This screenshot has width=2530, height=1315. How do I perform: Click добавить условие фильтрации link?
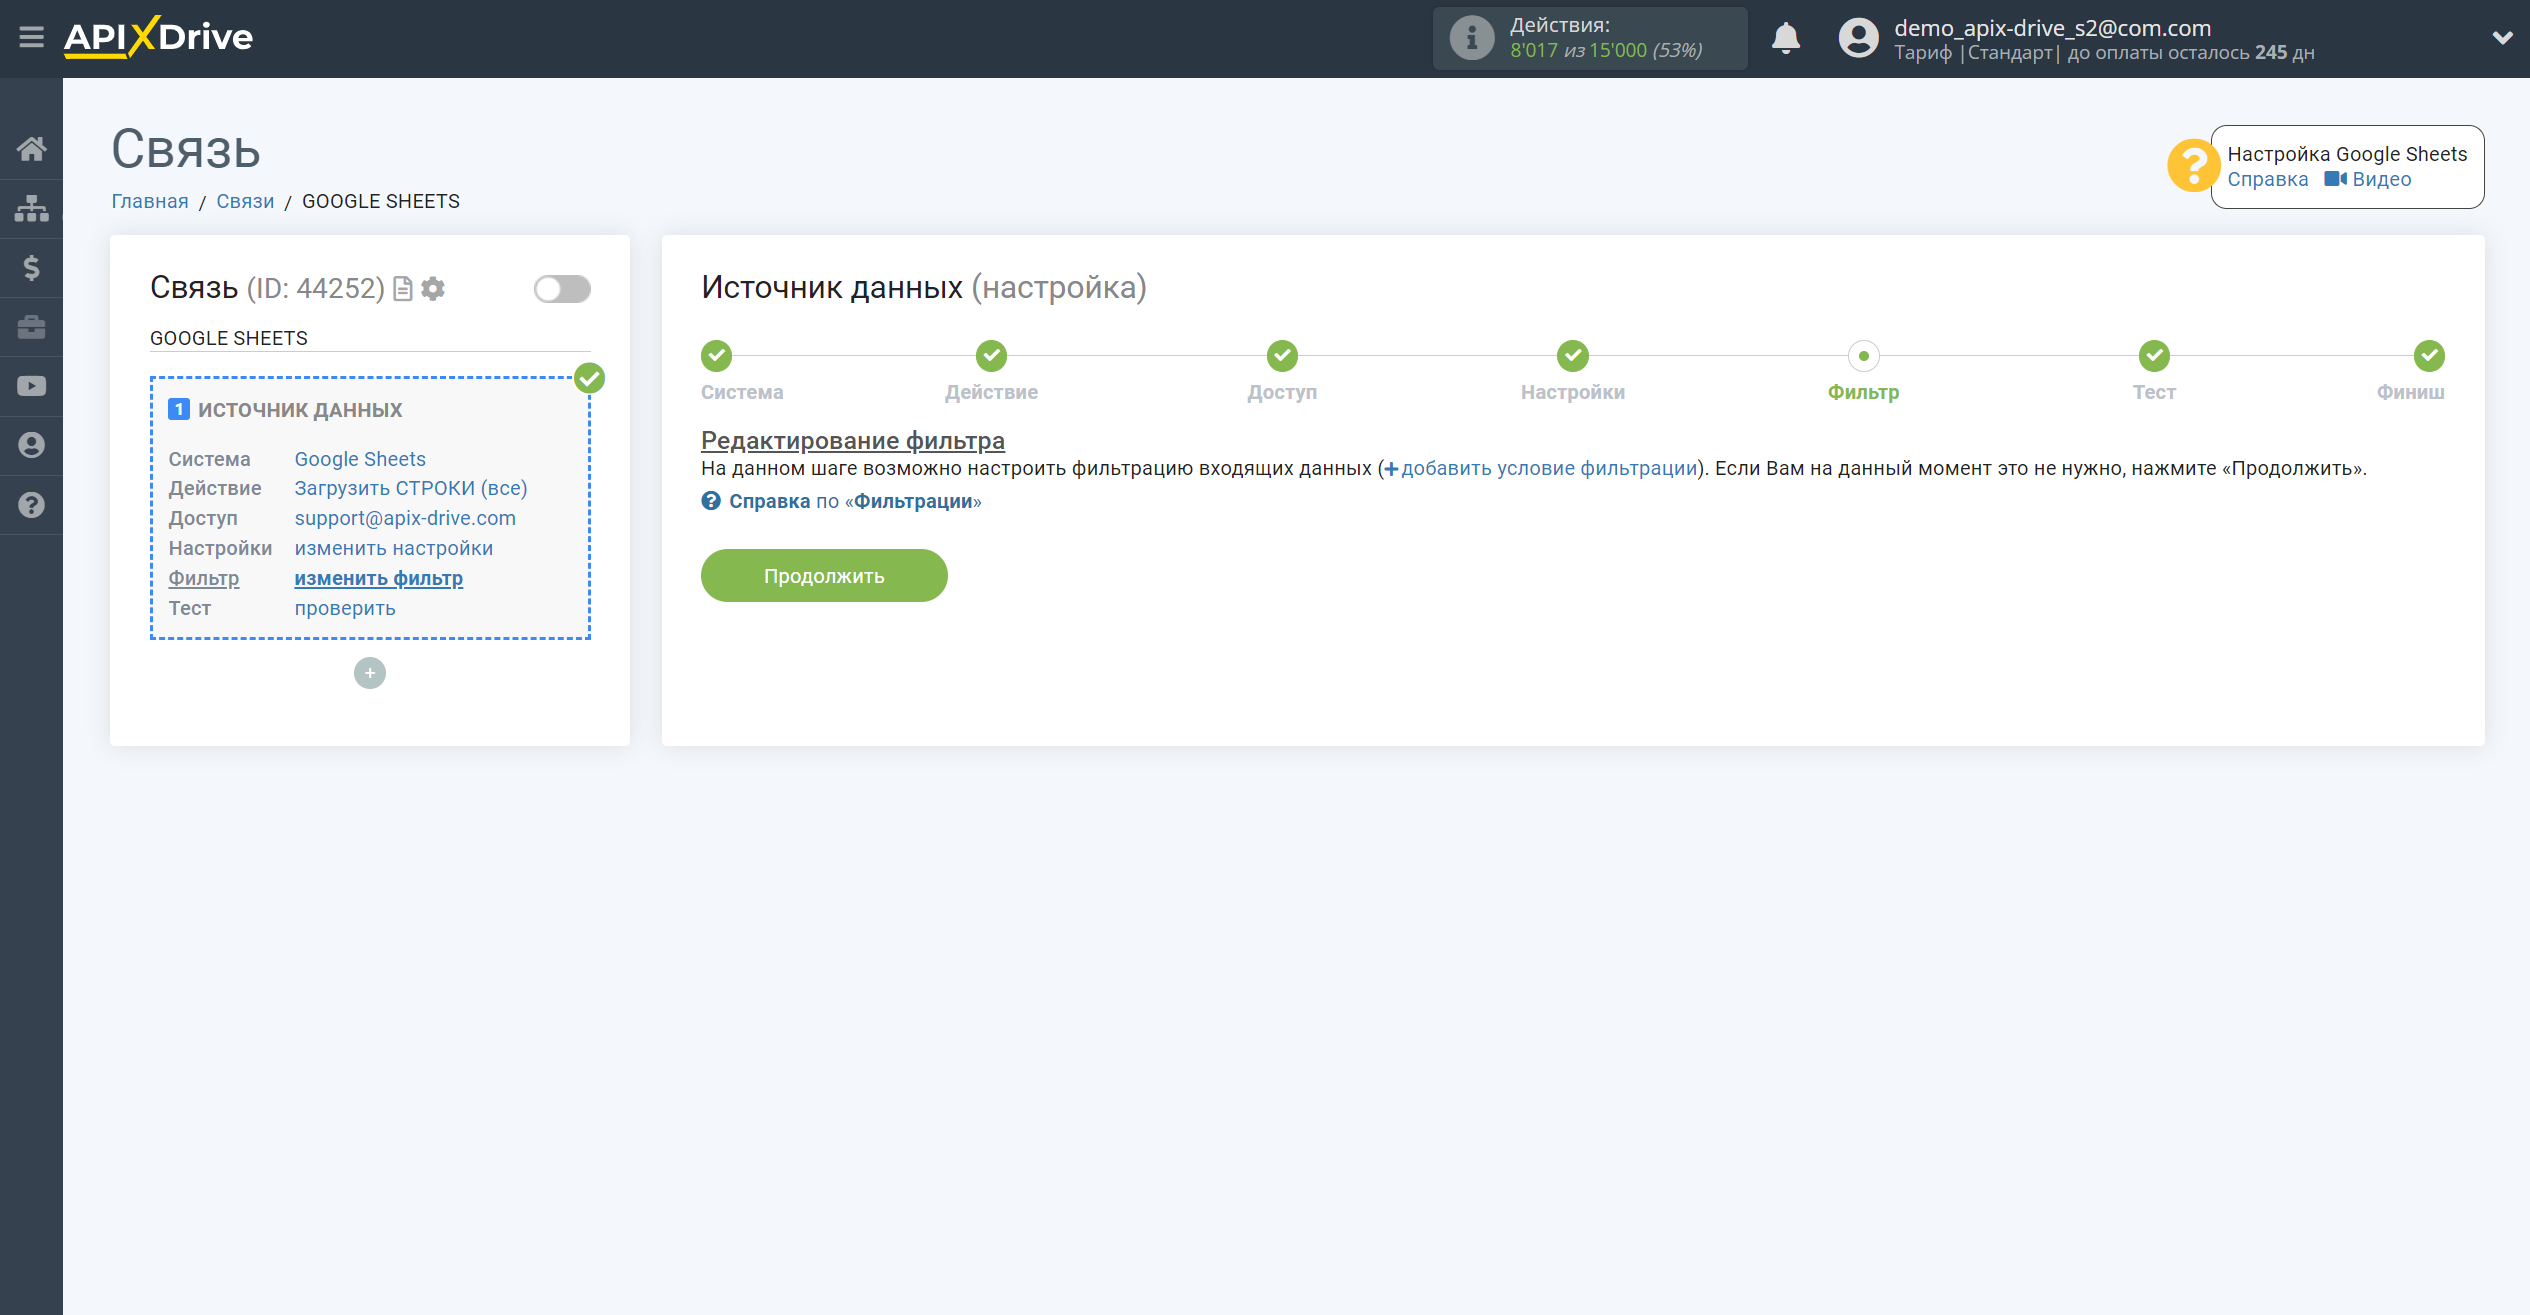1541,469
